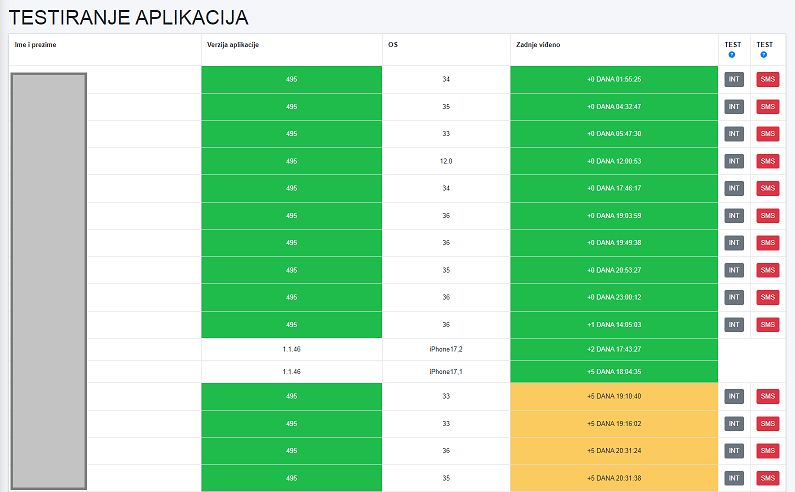Click INT button in the +1 DANA 14:05:03 row
795x492 pixels.
pos(734,324)
